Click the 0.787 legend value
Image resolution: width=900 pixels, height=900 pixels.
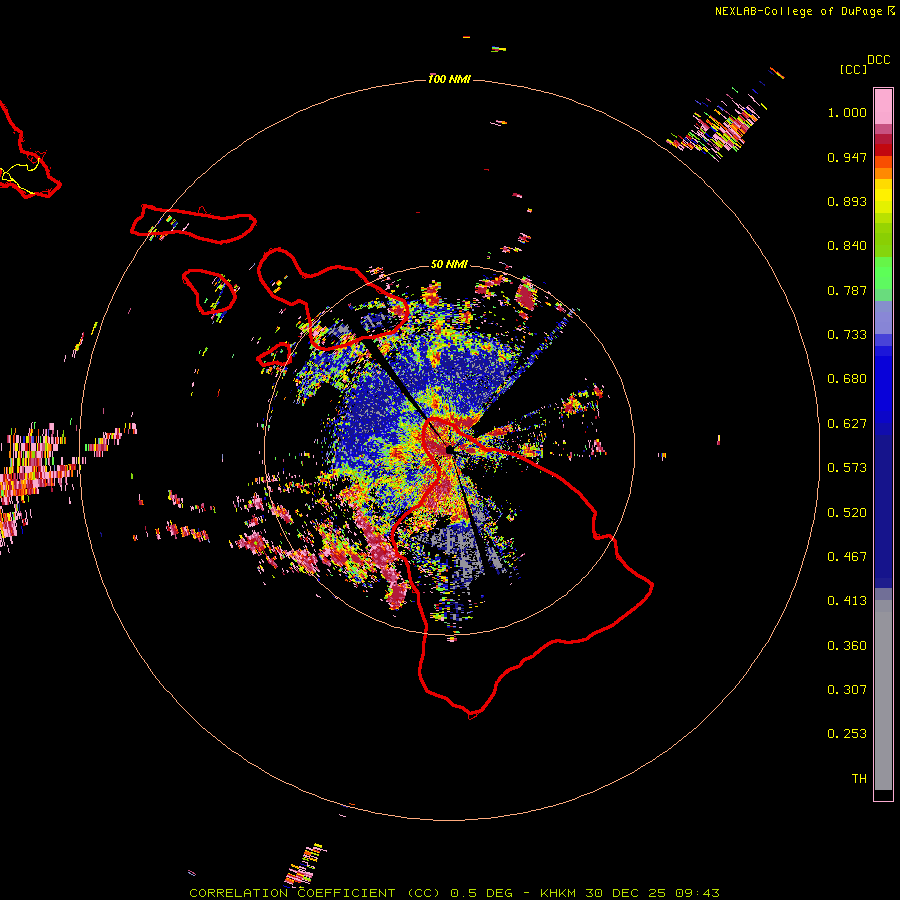(847, 290)
